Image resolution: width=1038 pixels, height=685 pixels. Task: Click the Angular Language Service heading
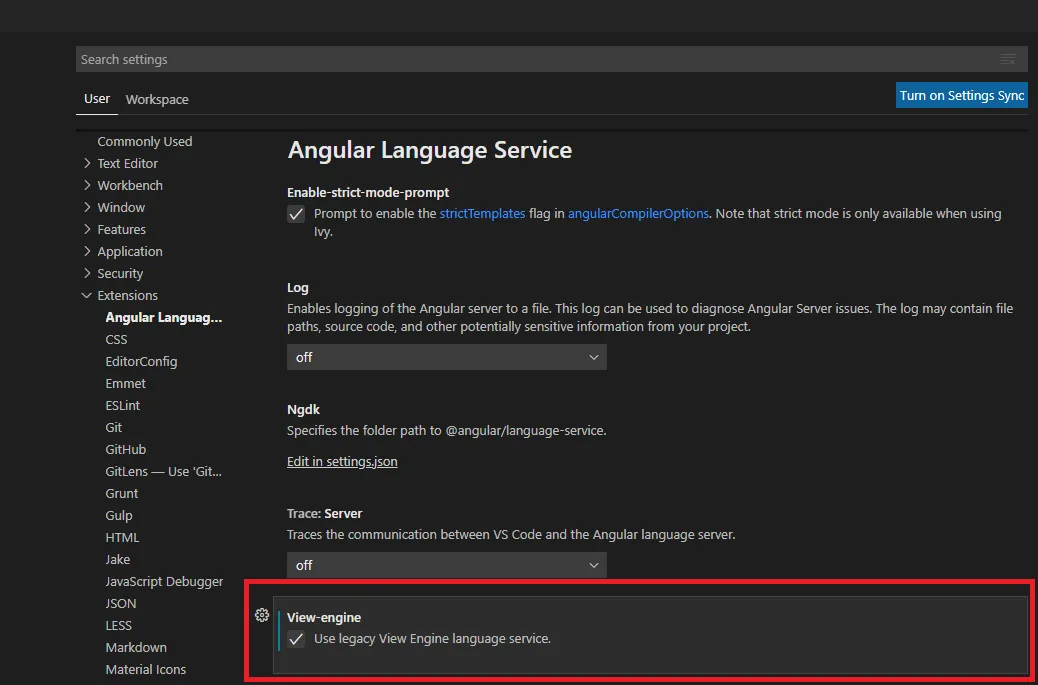[430, 150]
